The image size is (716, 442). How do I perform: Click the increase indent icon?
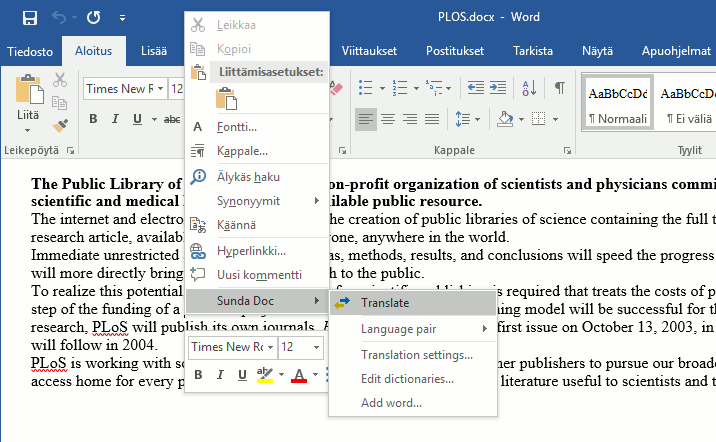tap(498, 87)
